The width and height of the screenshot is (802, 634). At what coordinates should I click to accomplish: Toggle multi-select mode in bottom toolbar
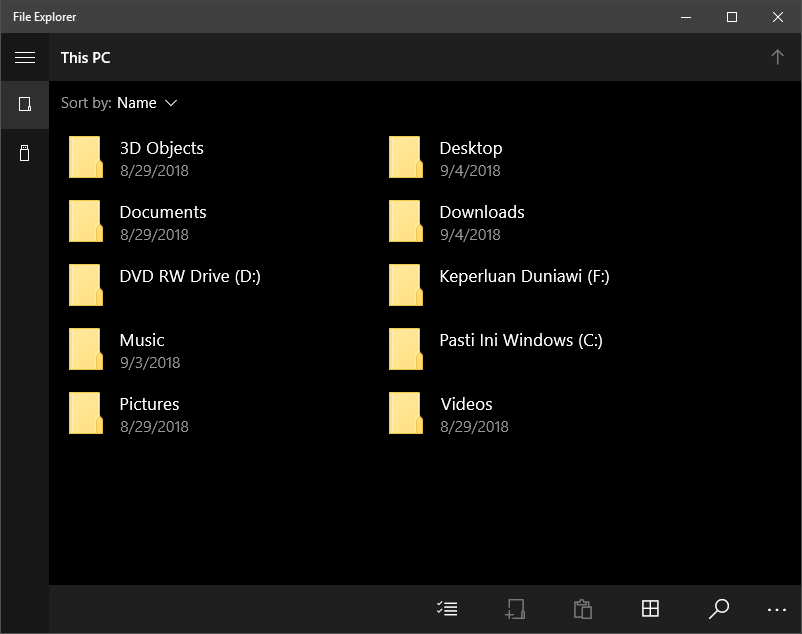(x=447, y=609)
